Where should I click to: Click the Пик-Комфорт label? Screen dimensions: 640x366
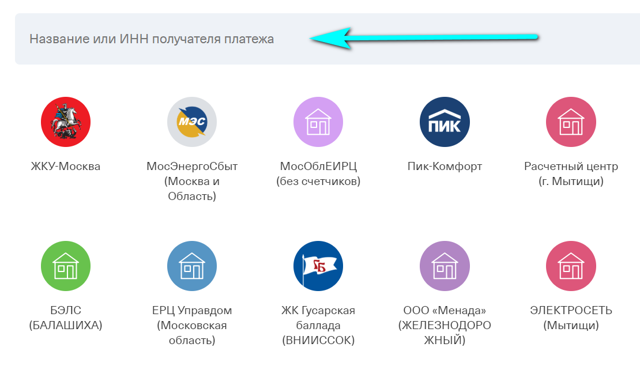444,166
